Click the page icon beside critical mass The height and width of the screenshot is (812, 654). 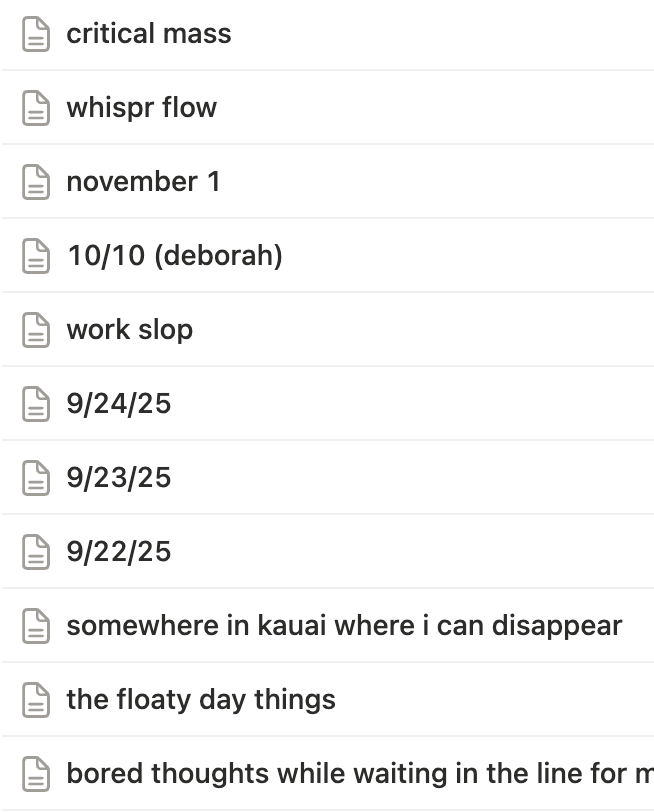36,34
